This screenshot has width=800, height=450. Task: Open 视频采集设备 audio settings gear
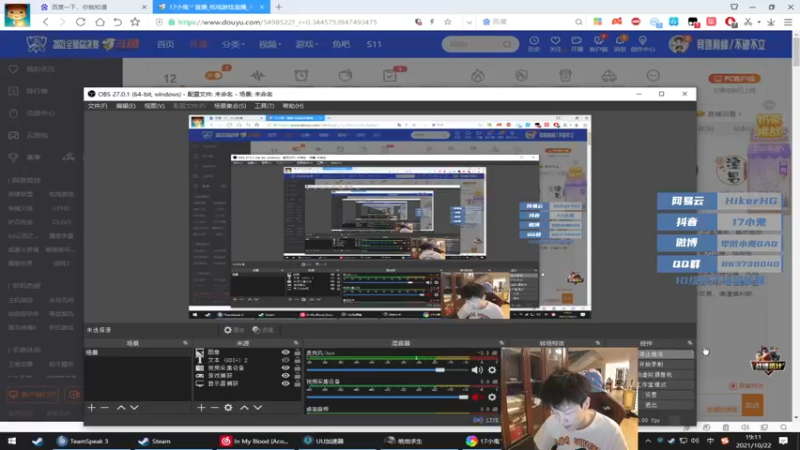[492, 396]
